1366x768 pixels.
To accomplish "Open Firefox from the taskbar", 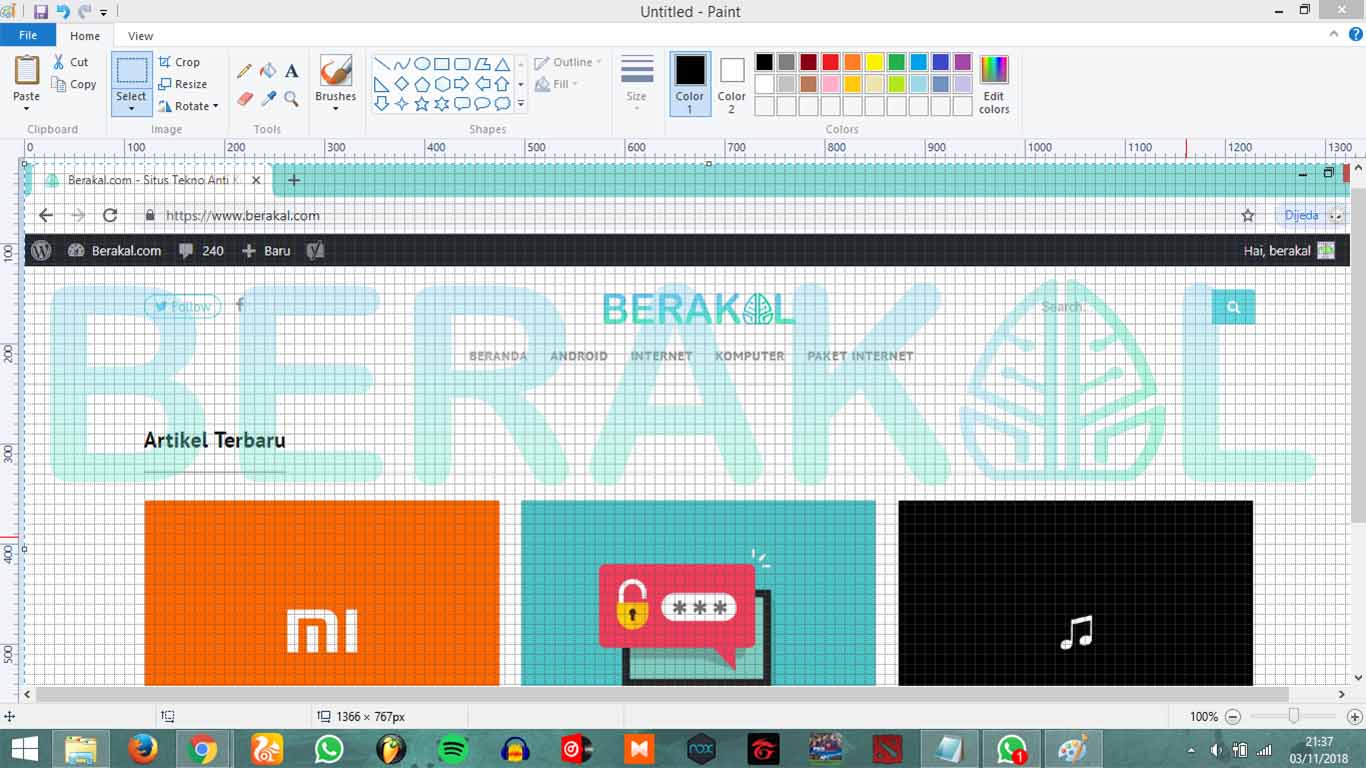I will (x=143, y=749).
